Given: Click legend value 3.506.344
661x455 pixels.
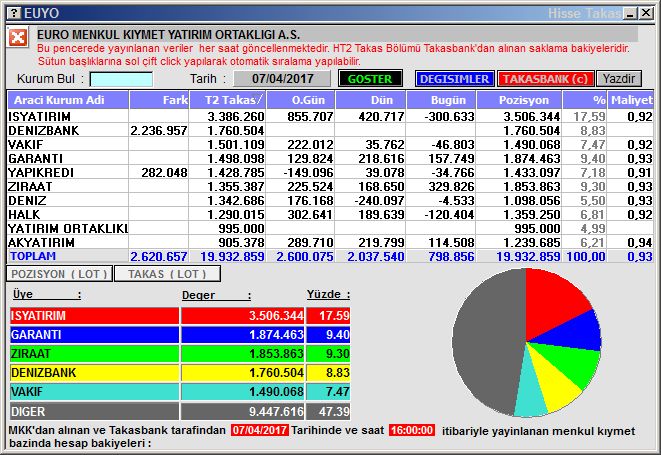Looking at the screenshot, I should 276,315.
